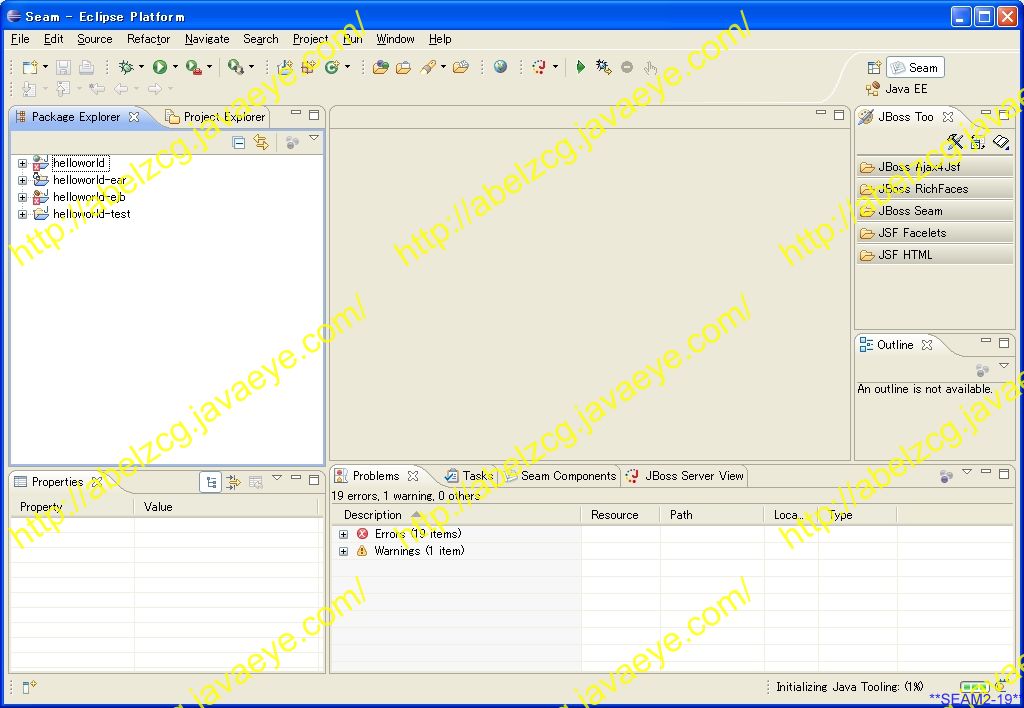Open the JSF HTML palette group
Screen dimensions: 1024x708
coord(935,255)
